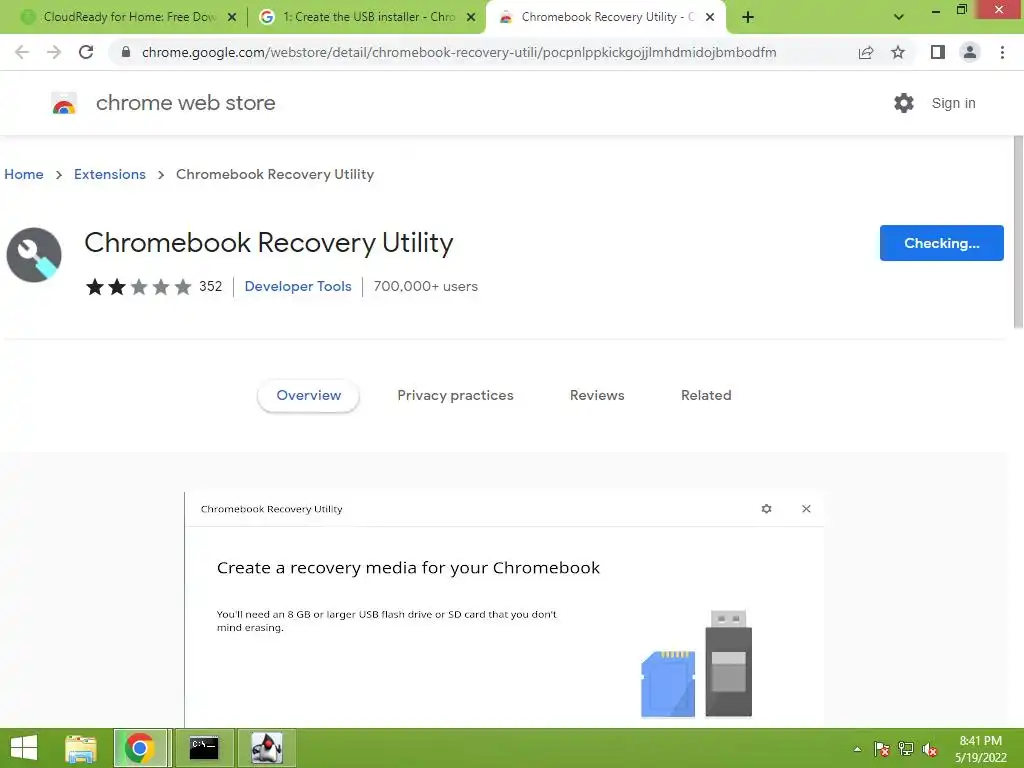This screenshot has width=1024, height=768.
Task: Select the Overview tab
Action: click(308, 395)
